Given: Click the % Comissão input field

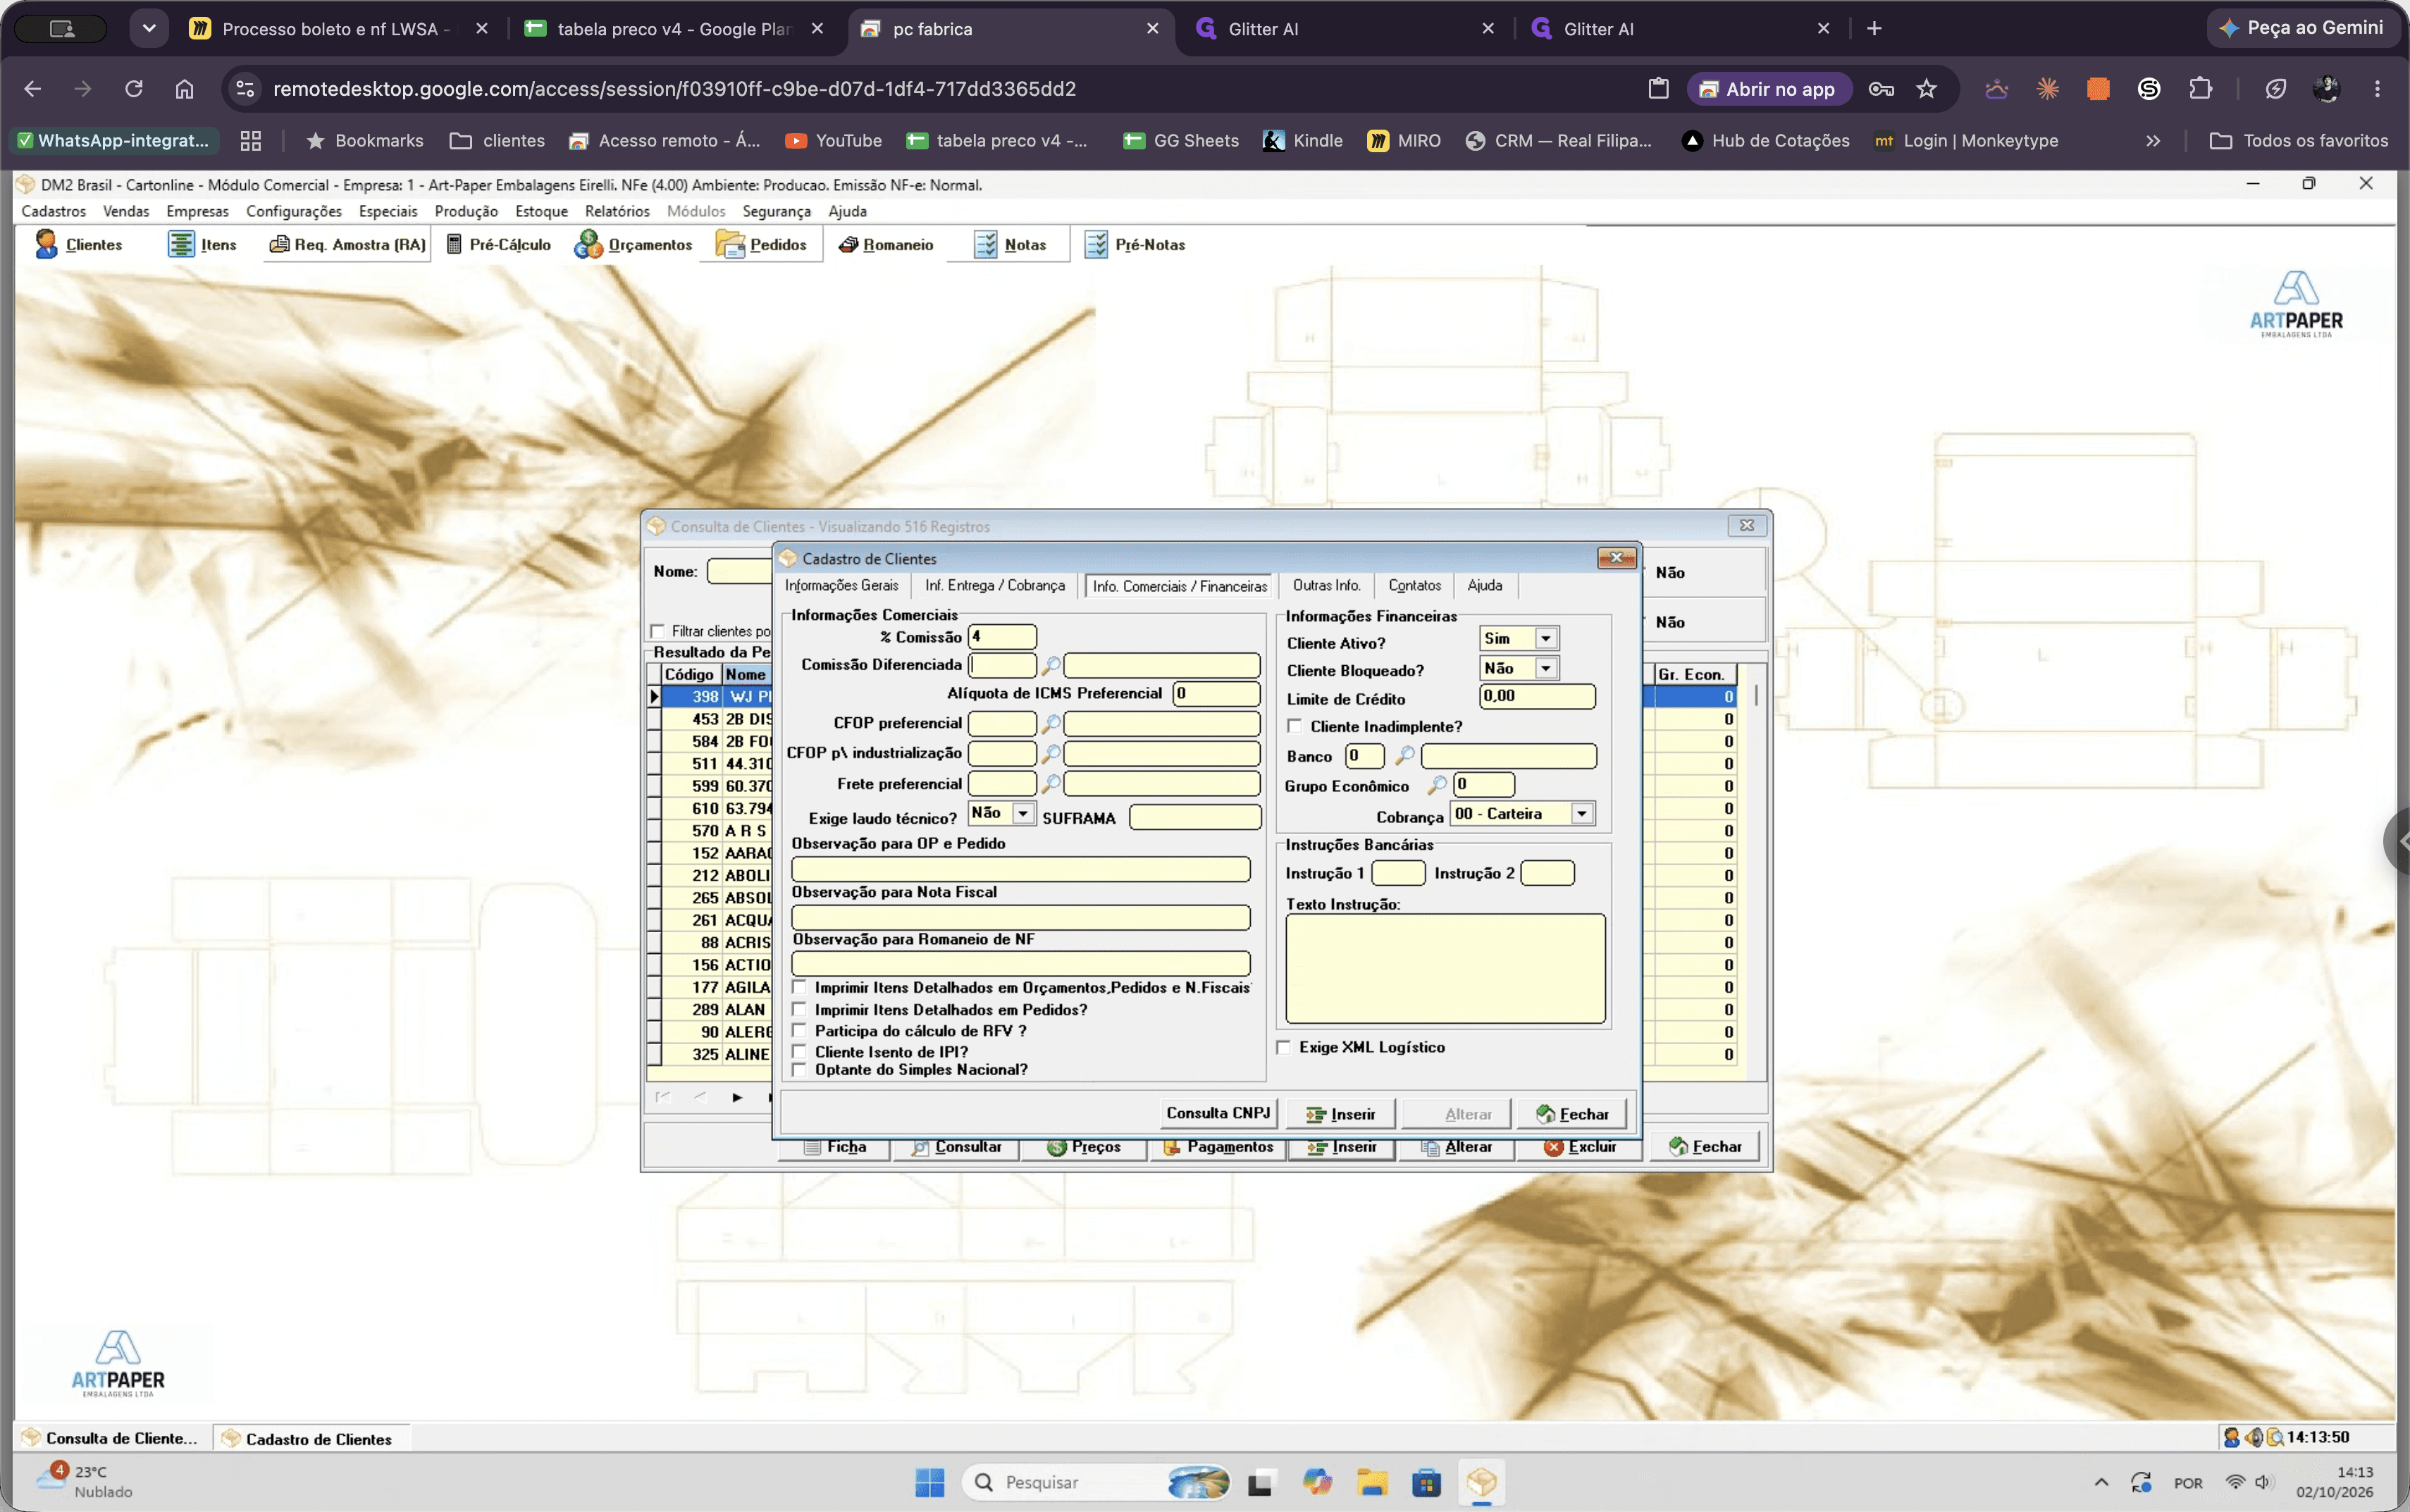Looking at the screenshot, I should pyautogui.click(x=1002, y=636).
